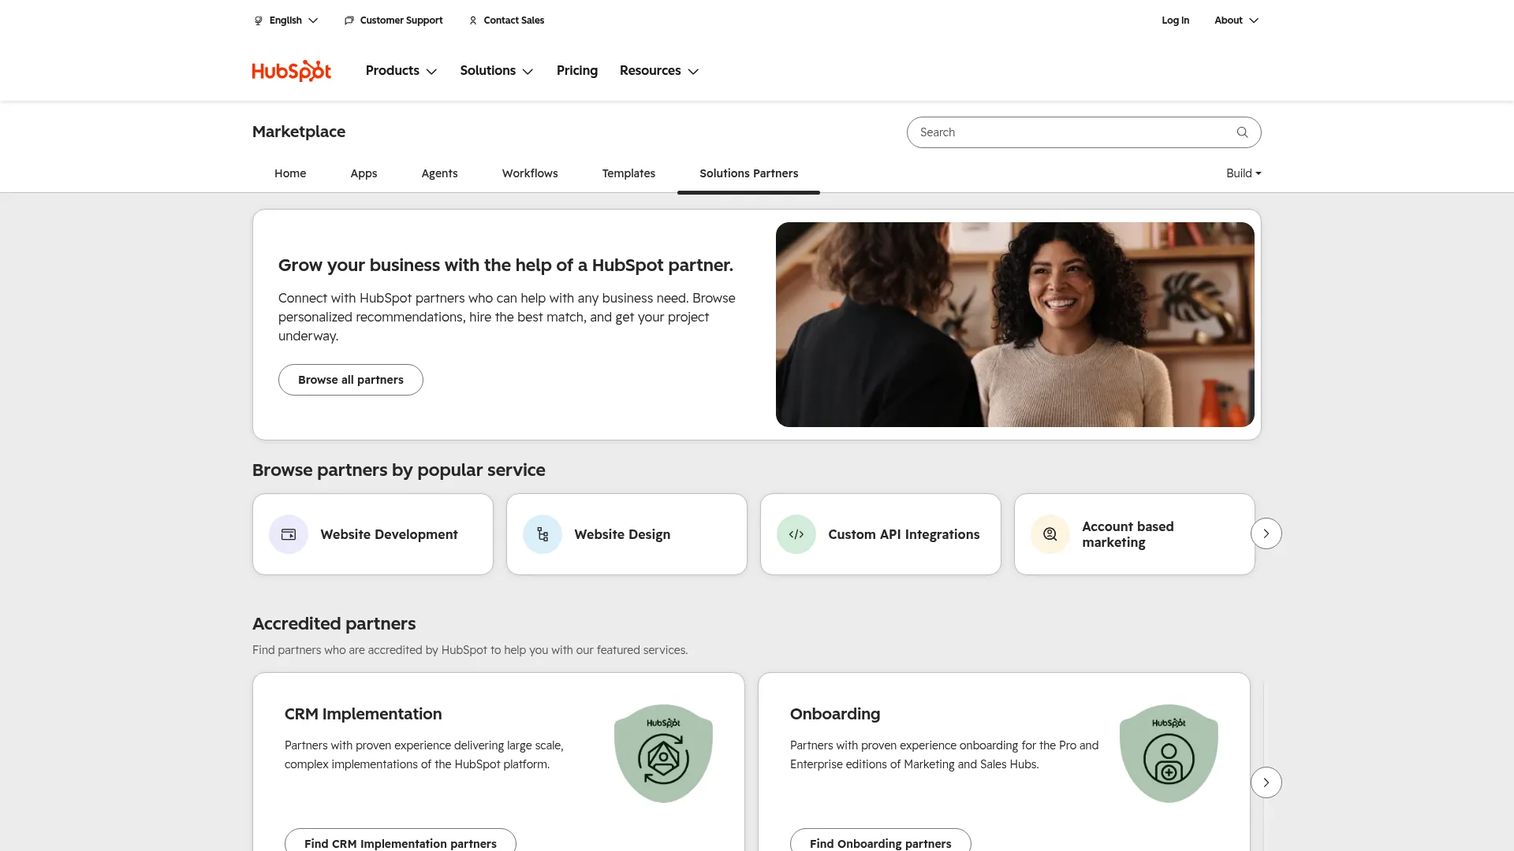Expand the Solutions menu
The width and height of the screenshot is (1514, 851).
coord(496,71)
